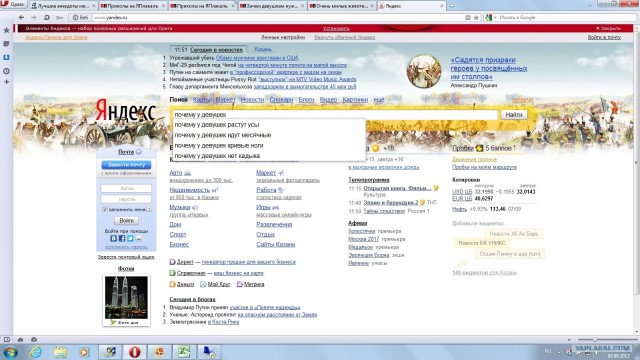640x360 pixels.
Task: Click the login (логин) field
Action: [x=126, y=189]
